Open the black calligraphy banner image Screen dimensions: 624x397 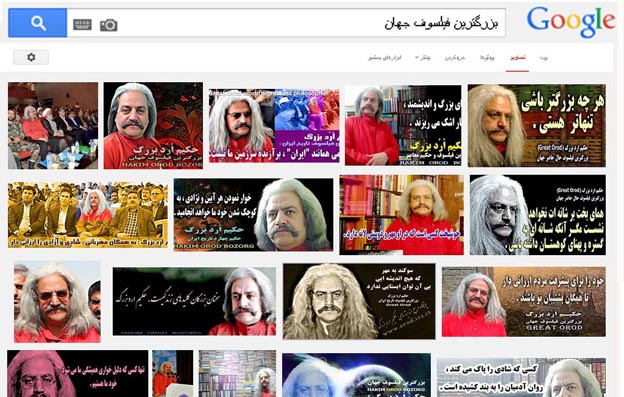pyautogui.click(x=194, y=302)
